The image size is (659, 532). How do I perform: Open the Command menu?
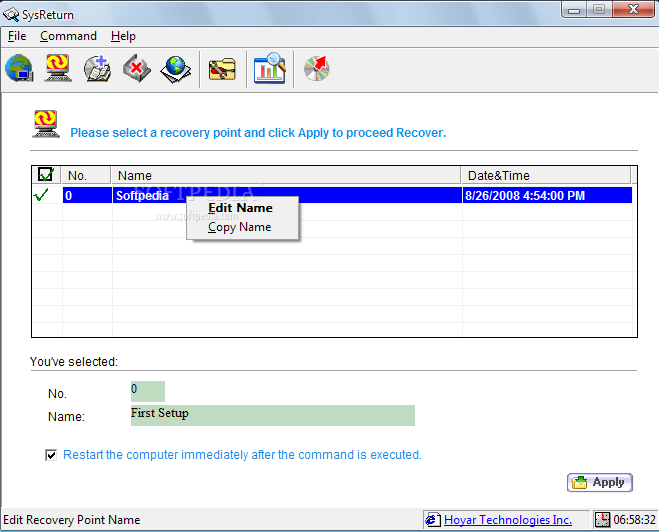click(x=69, y=36)
